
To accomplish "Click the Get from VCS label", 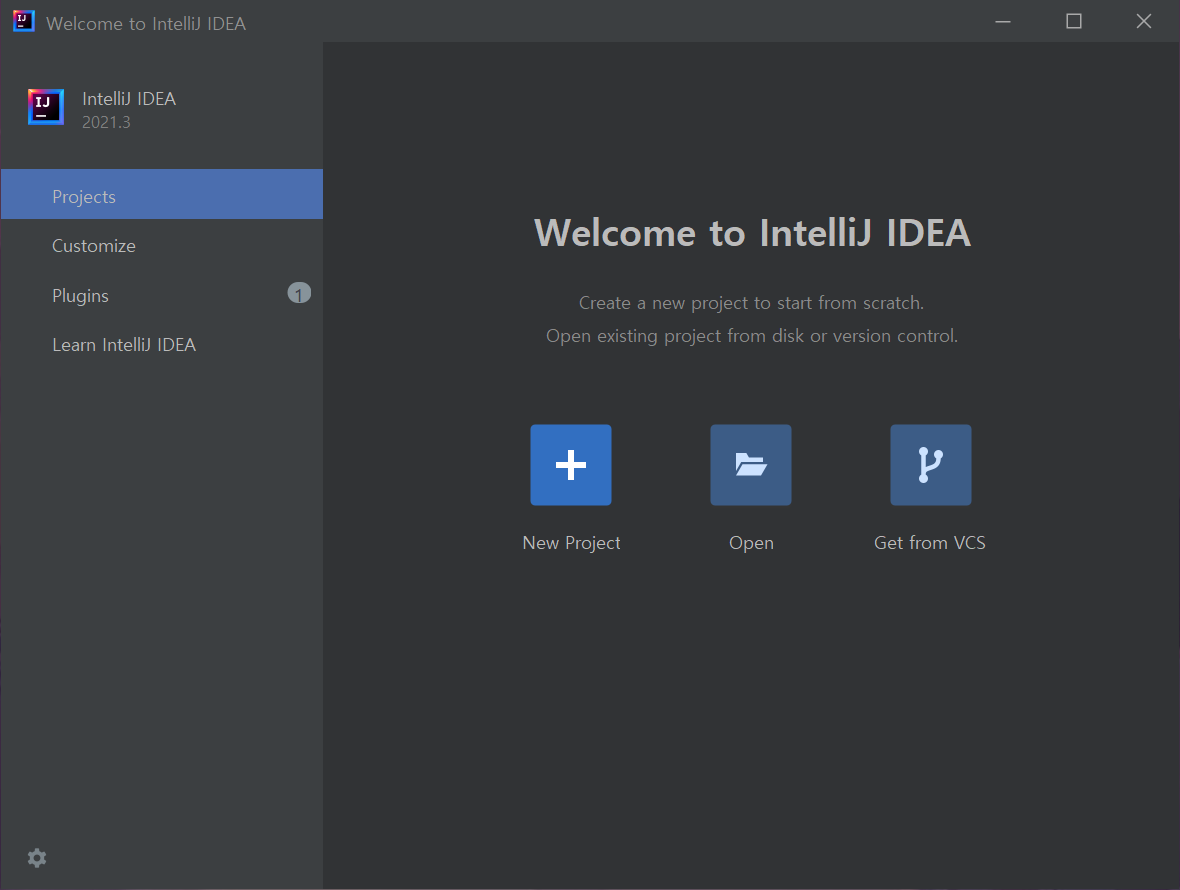I will (x=929, y=543).
